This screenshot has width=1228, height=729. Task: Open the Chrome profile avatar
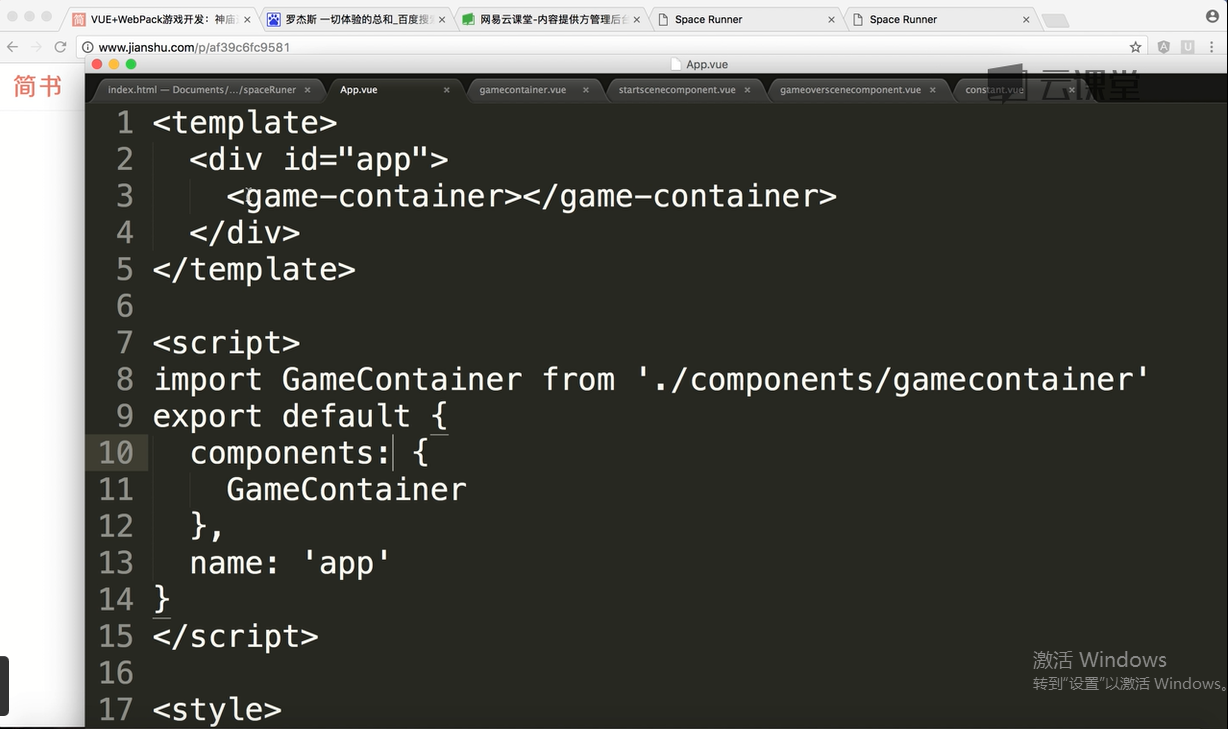[x=1212, y=16]
